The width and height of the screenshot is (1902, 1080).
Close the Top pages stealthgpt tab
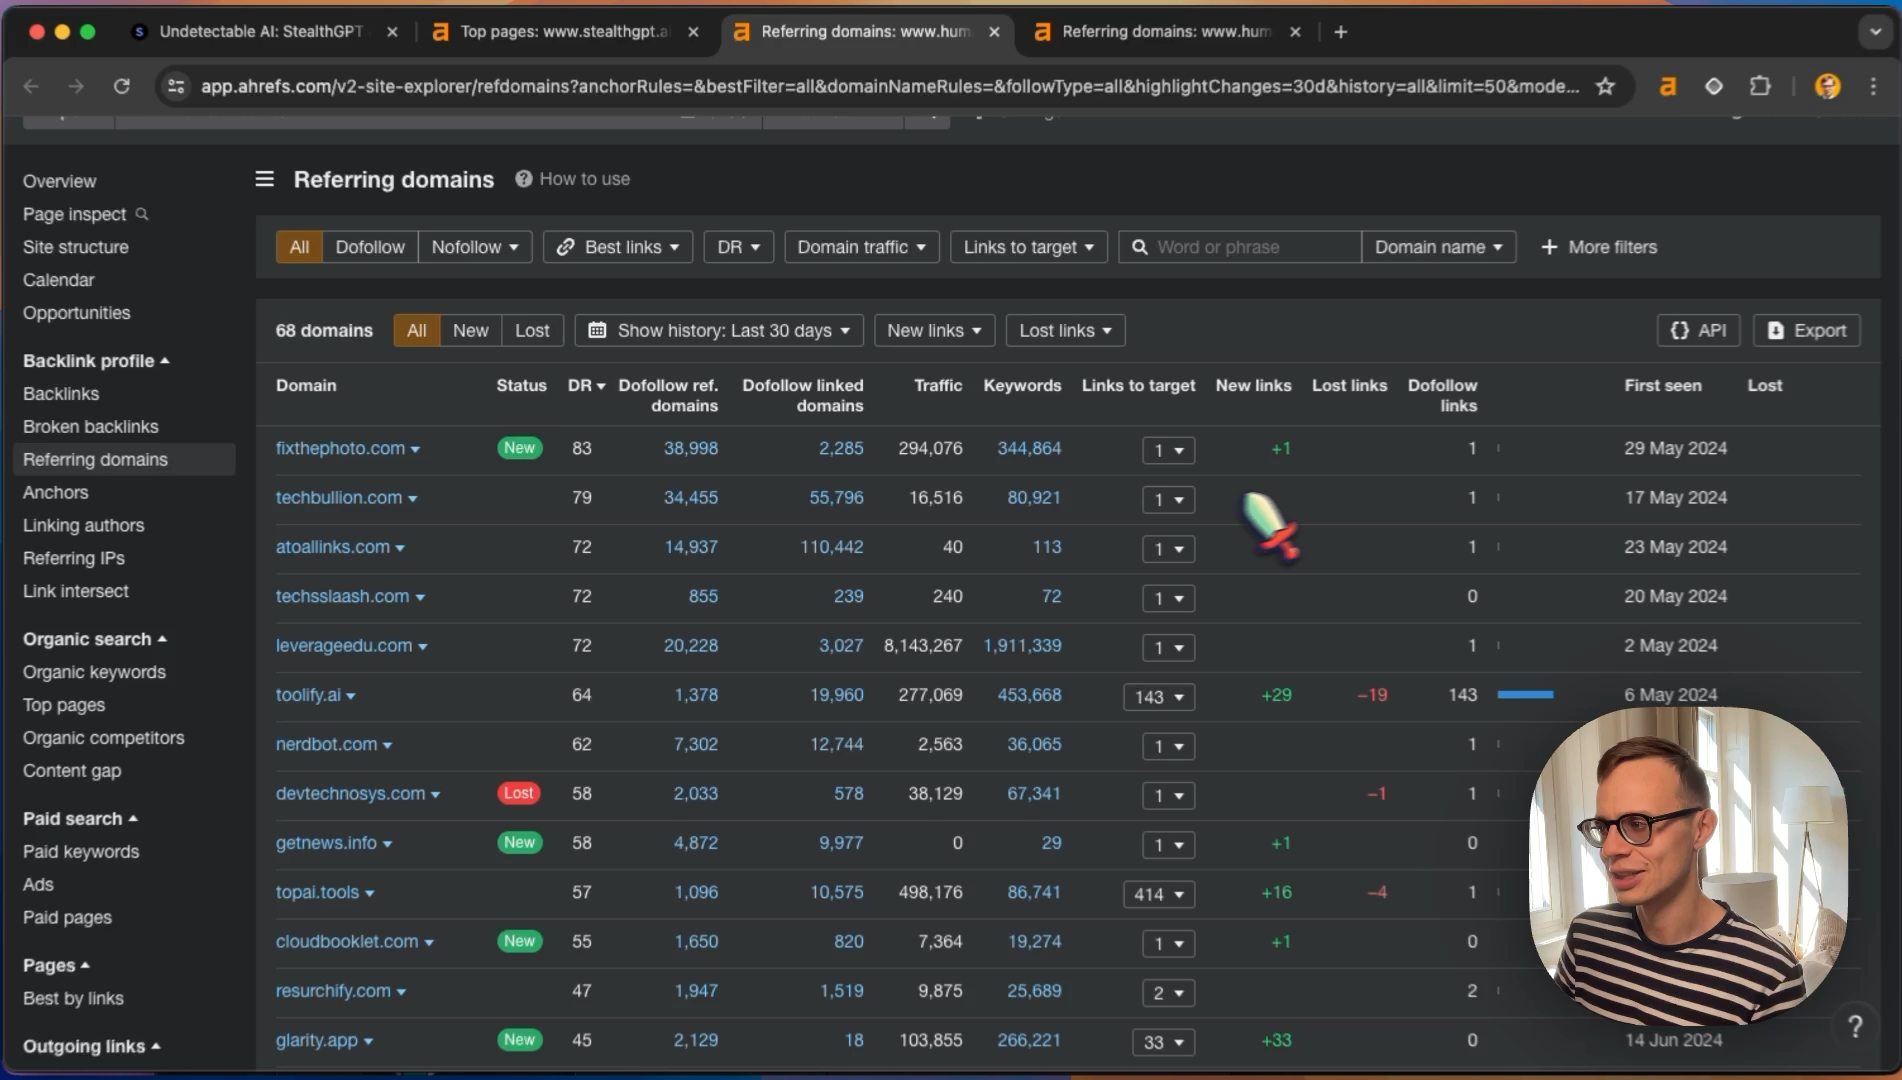693,32
